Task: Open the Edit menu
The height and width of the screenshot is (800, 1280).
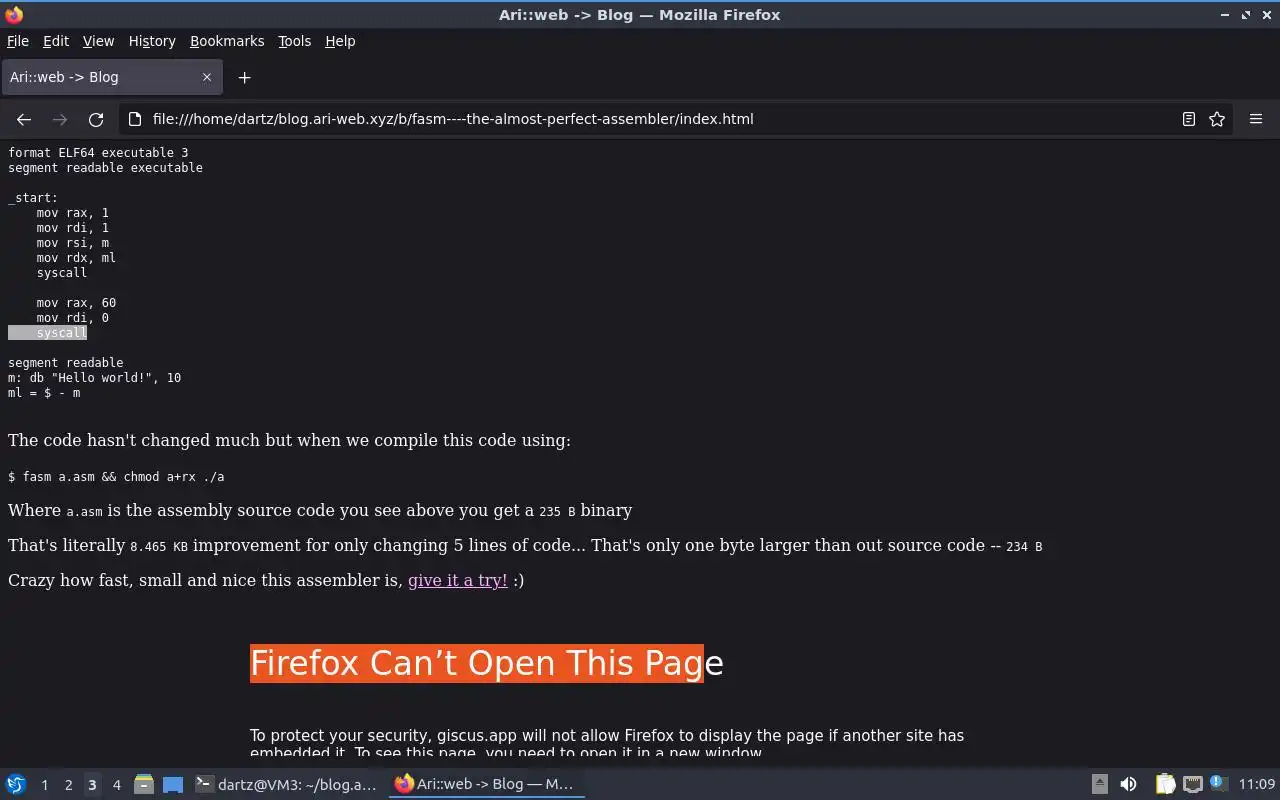Action: click(56, 41)
